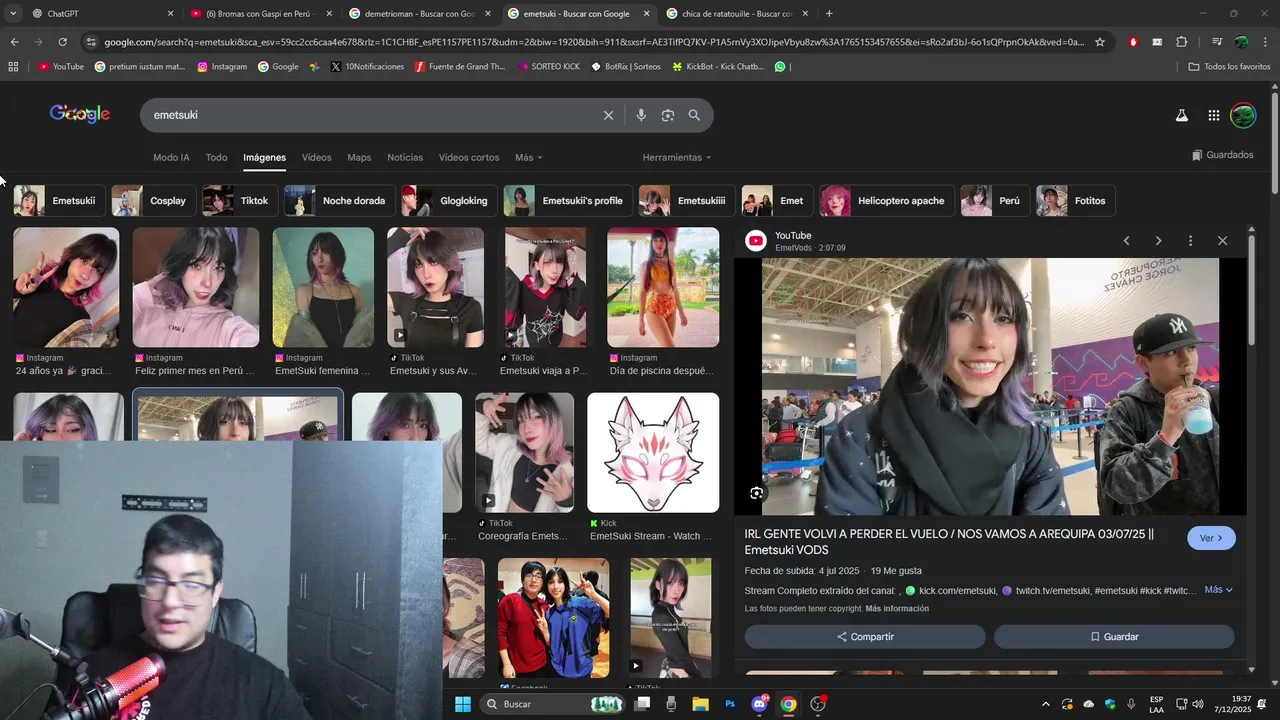Open Todos los favoritos folder
This screenshot has width=1280, height=720.
1229,67
